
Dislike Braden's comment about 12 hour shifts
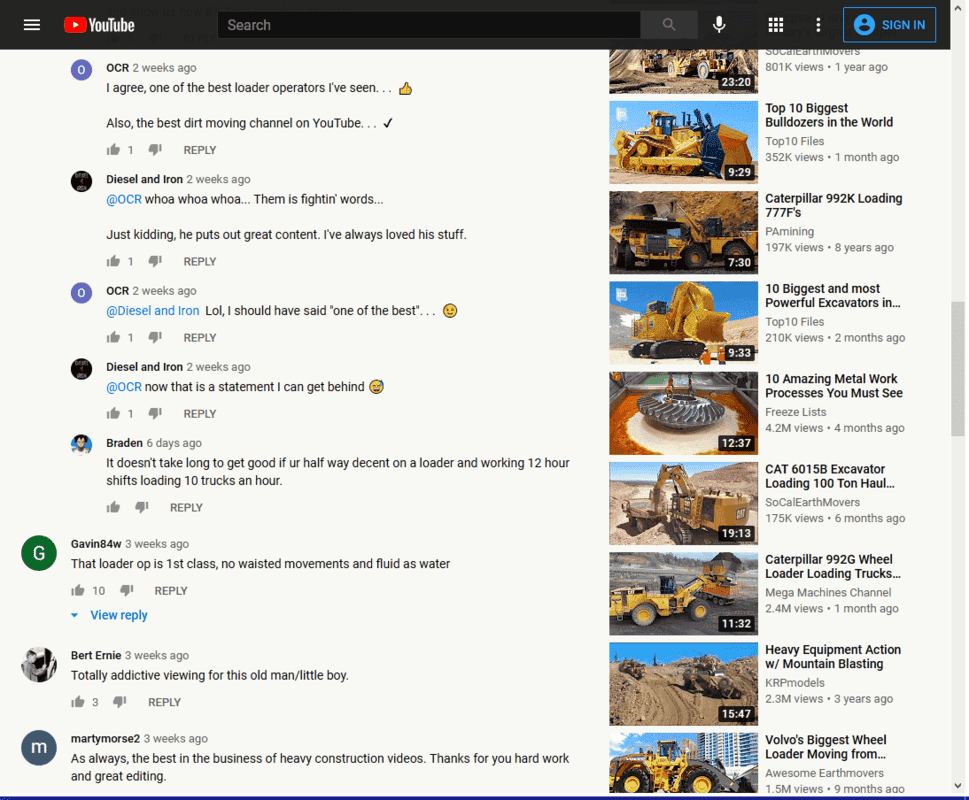pyautogui.click(x=142, y=507)
